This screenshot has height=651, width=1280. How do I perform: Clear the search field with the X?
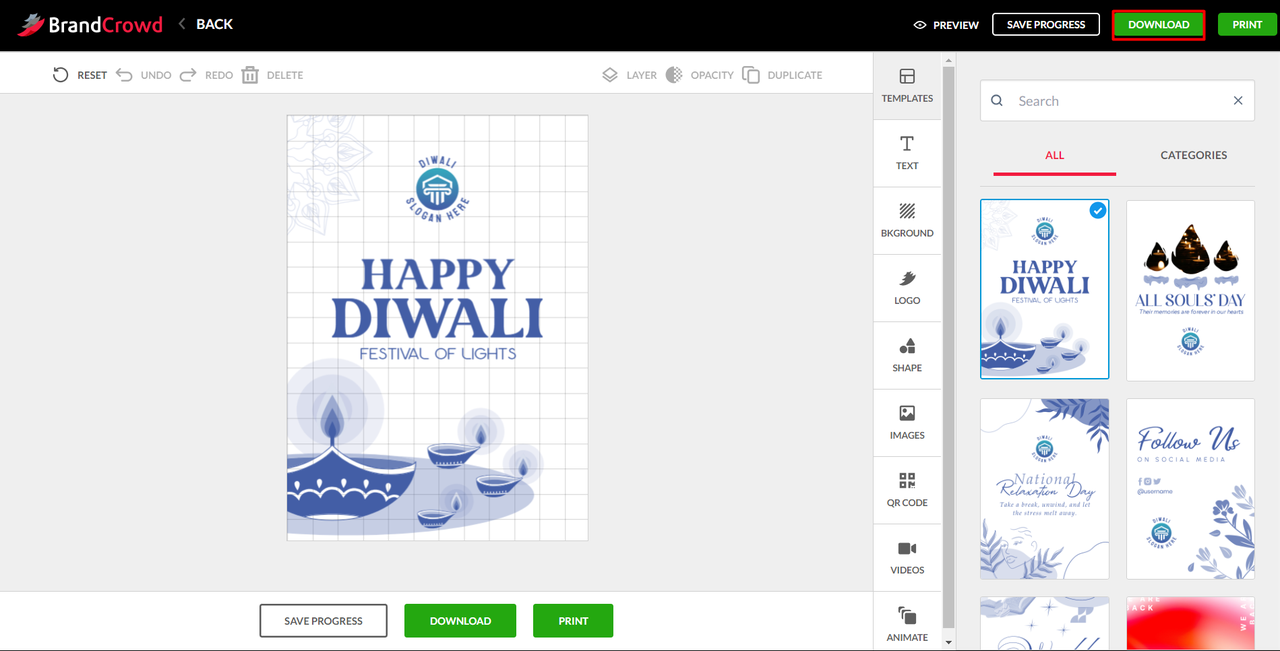(x=1238, y=101)
